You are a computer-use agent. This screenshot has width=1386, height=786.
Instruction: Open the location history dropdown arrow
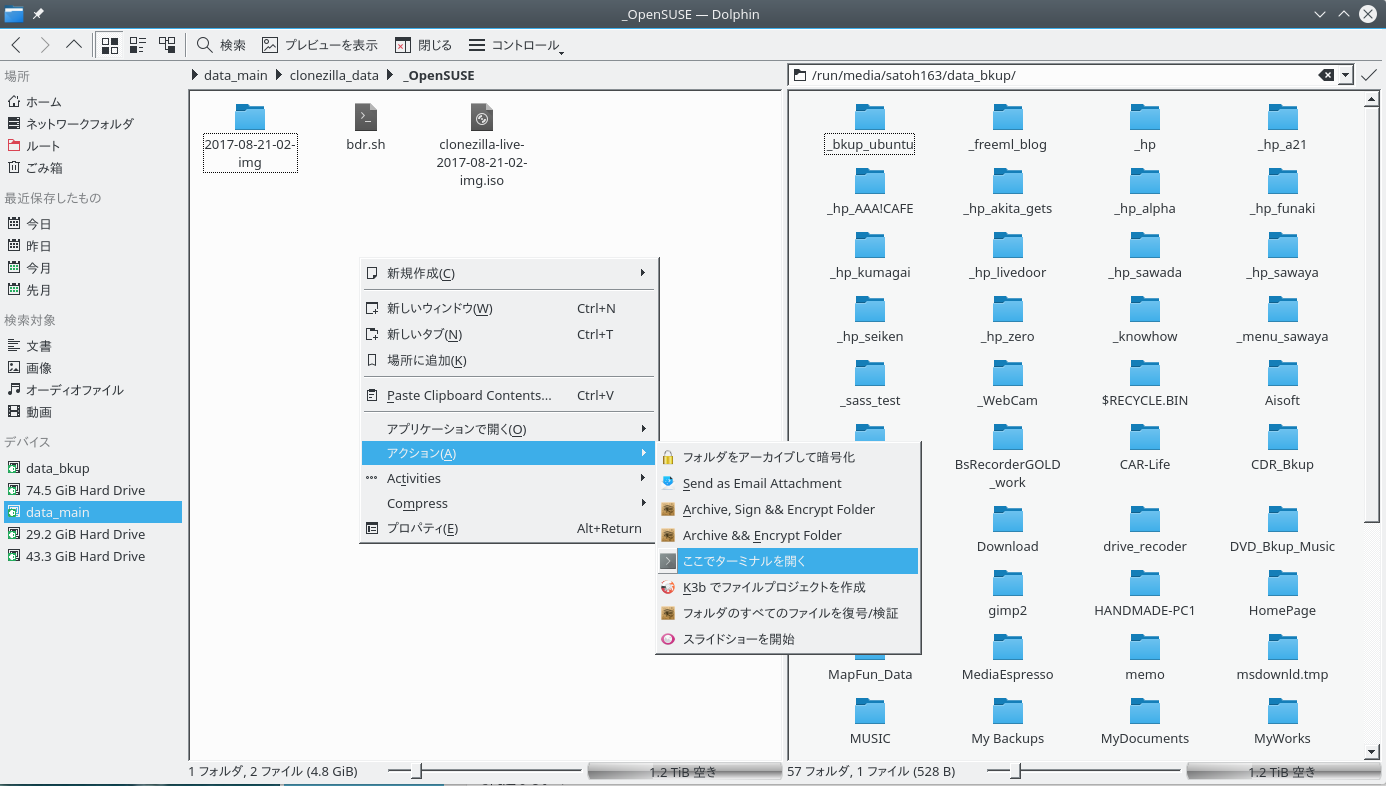tap(1345, 75)
